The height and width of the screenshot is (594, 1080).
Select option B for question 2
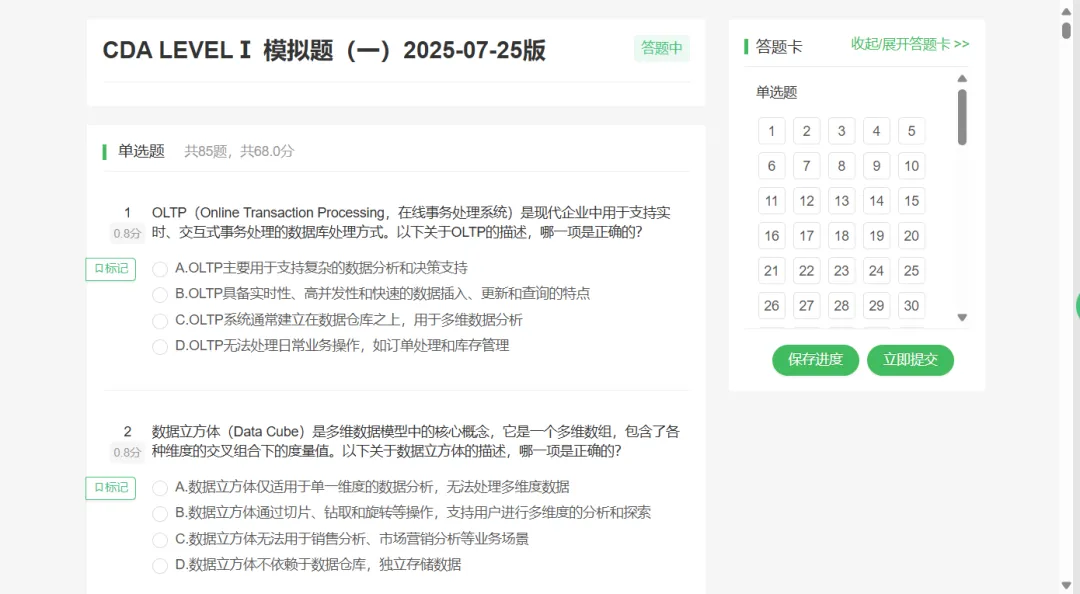tap(160, 514)
